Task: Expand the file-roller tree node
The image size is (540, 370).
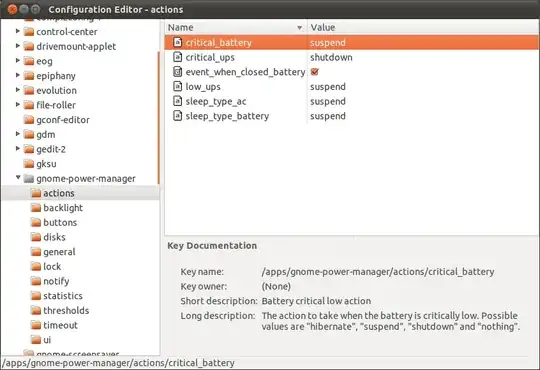Action: point(18,104)
